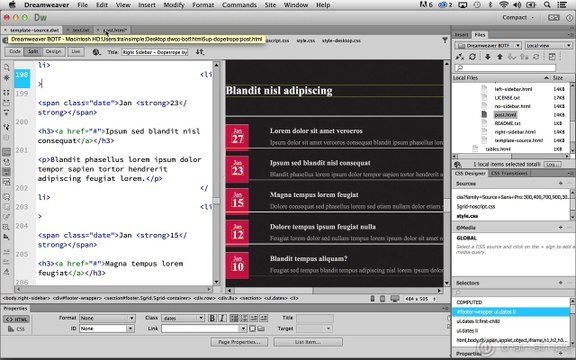Open the style-desktop.css related file
Viewport: 576px width, 360px height.
click(x=341, y=40)
